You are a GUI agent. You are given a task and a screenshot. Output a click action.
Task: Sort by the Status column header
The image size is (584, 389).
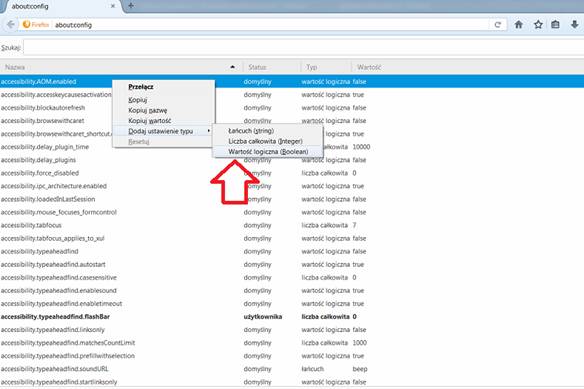pyautogui.click(x=272, y=67)
